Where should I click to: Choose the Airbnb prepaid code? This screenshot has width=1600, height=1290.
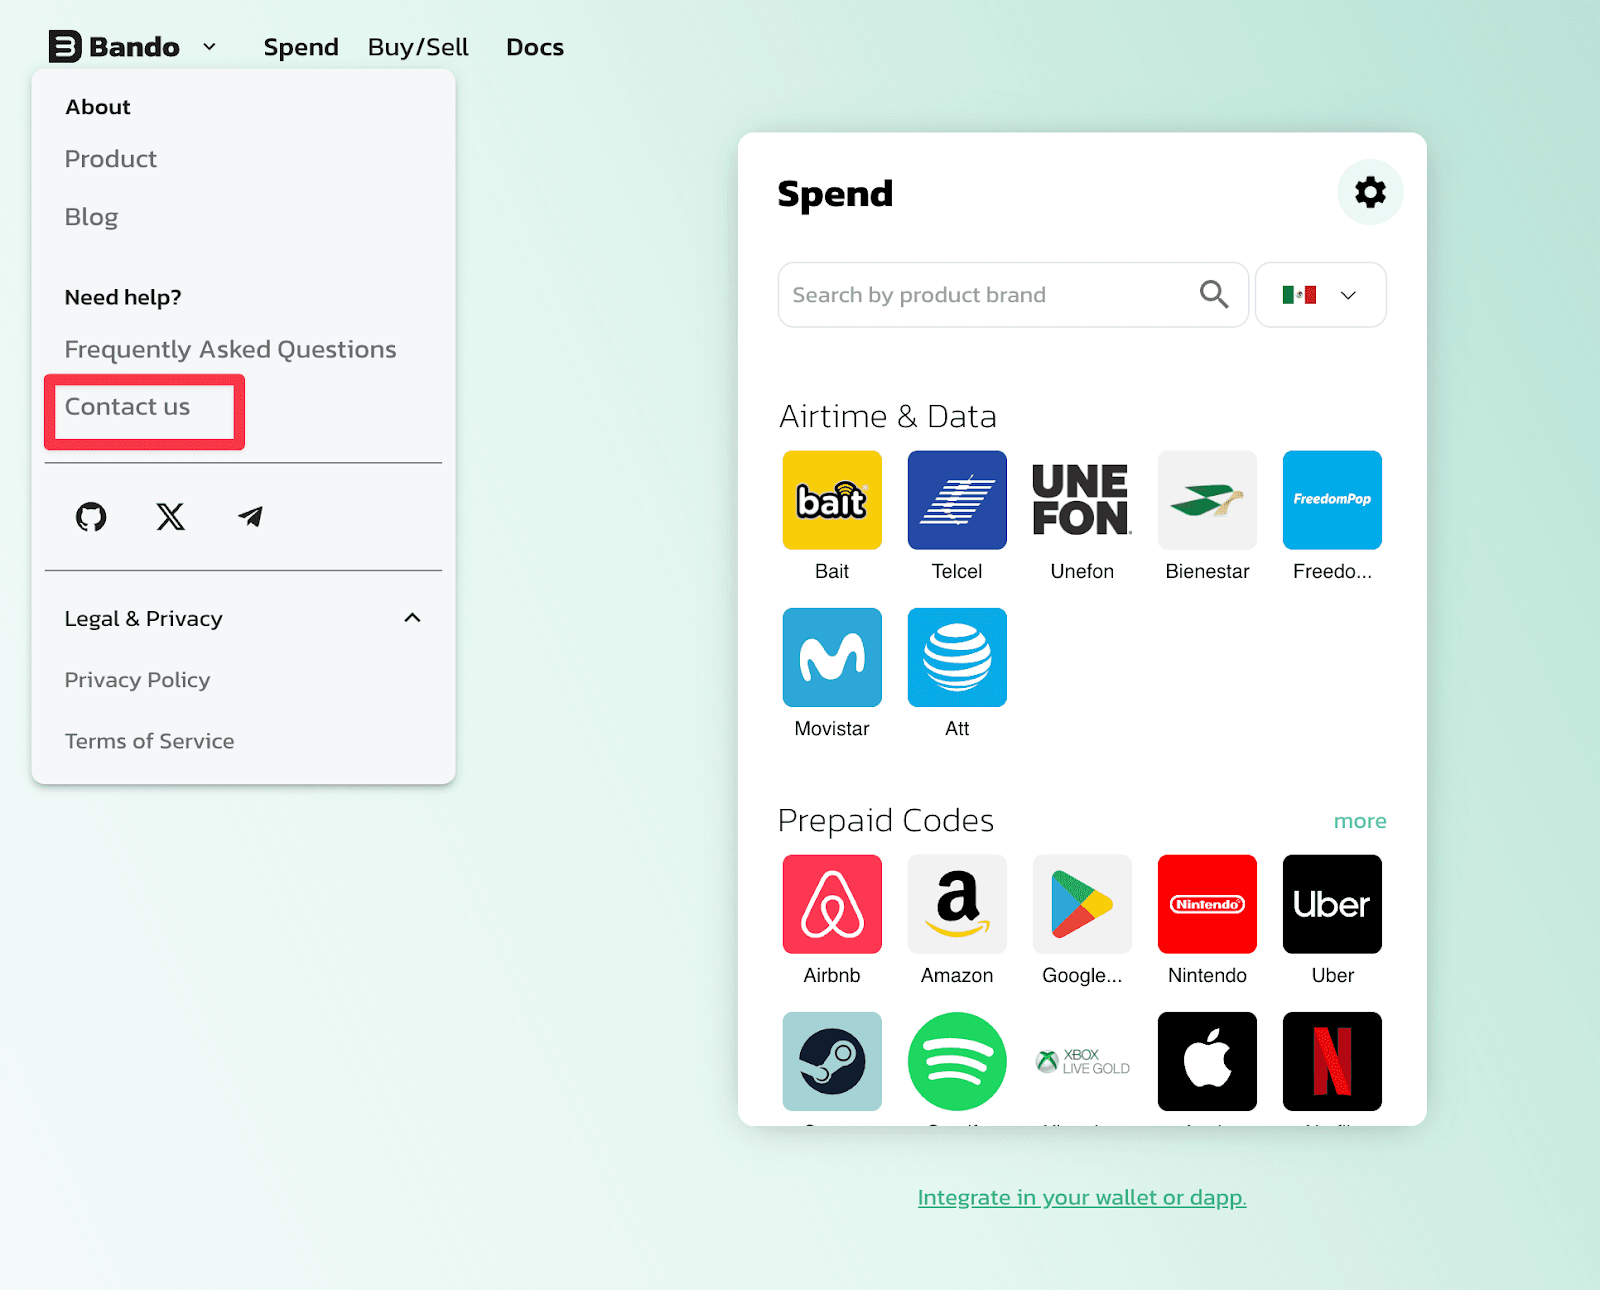(x=832, y=904)
